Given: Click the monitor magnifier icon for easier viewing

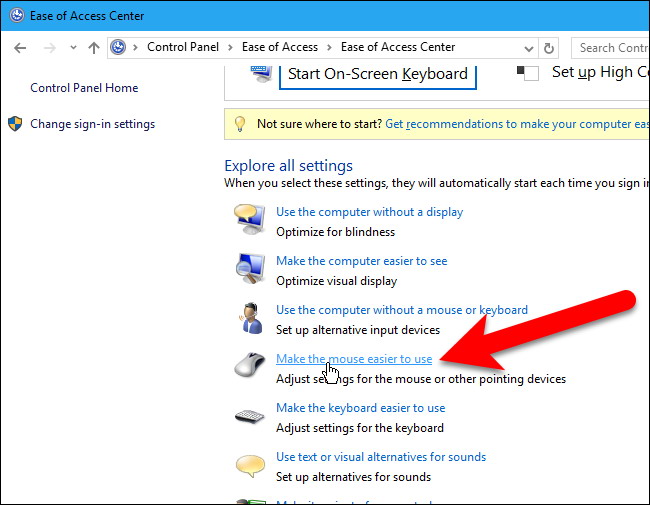Looking at the screenshot, I should pos(248,268).
